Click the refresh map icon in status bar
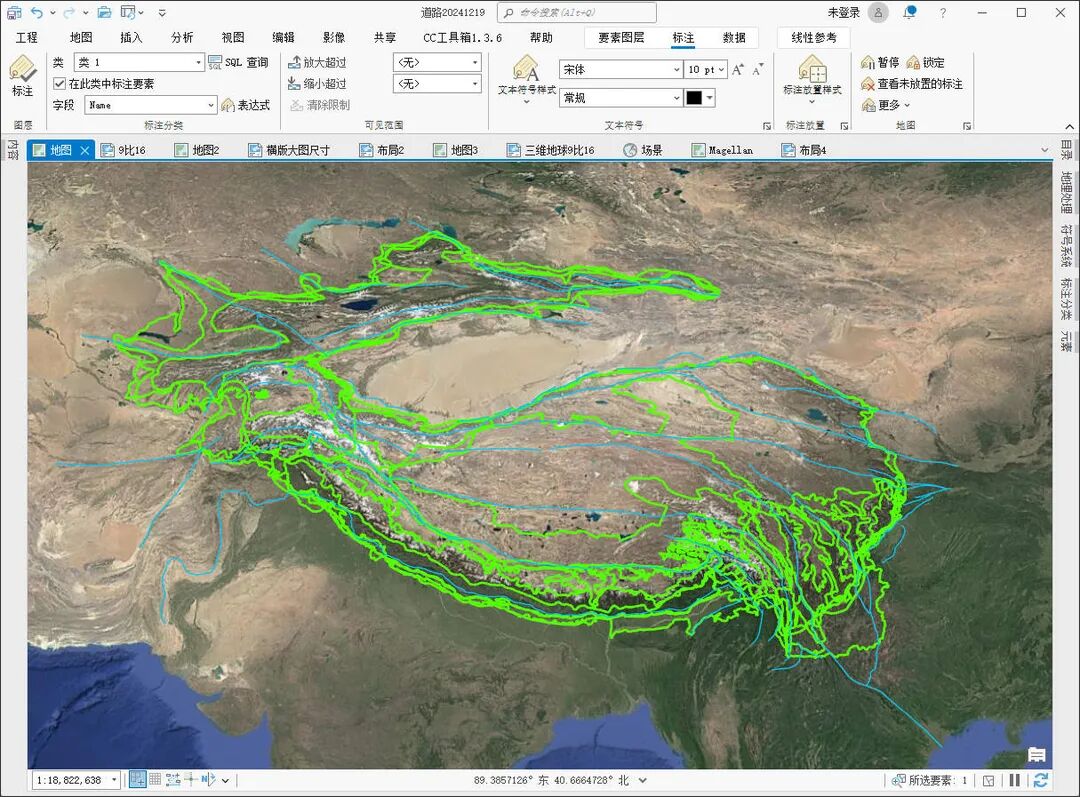Screen dimensions: 1080x797 coord(1041,780)
